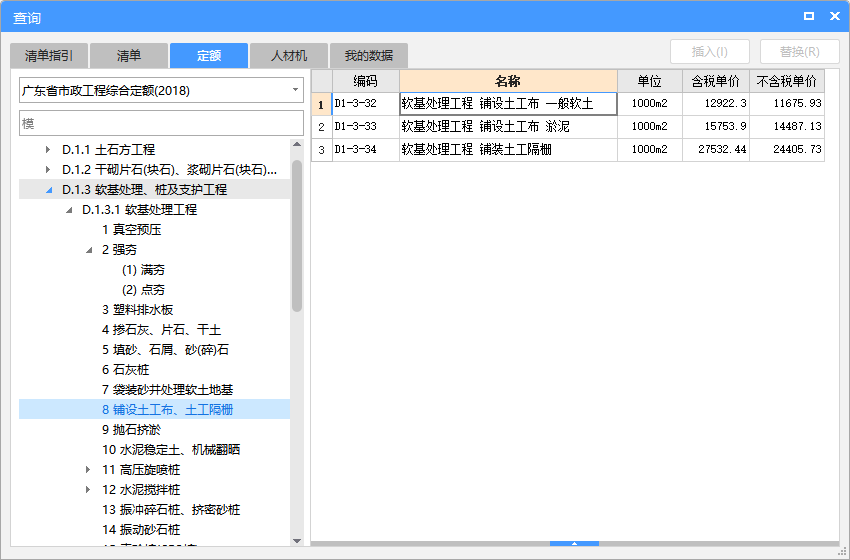
Task: Click the 编码 column header
Action: tap(365, 81)
